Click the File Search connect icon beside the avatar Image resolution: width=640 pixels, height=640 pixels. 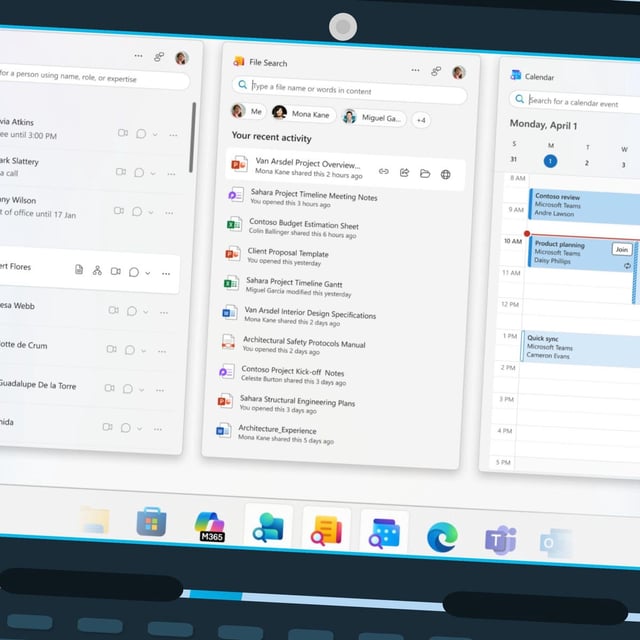436,71
